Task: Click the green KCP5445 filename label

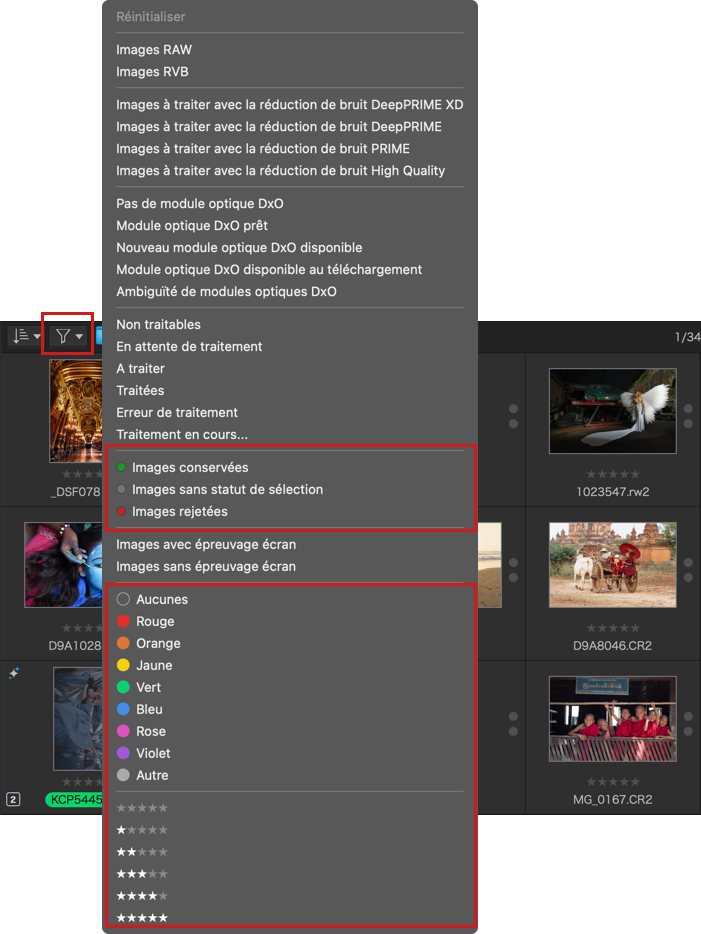Action: pyautogui.click(x=74, y=799)
